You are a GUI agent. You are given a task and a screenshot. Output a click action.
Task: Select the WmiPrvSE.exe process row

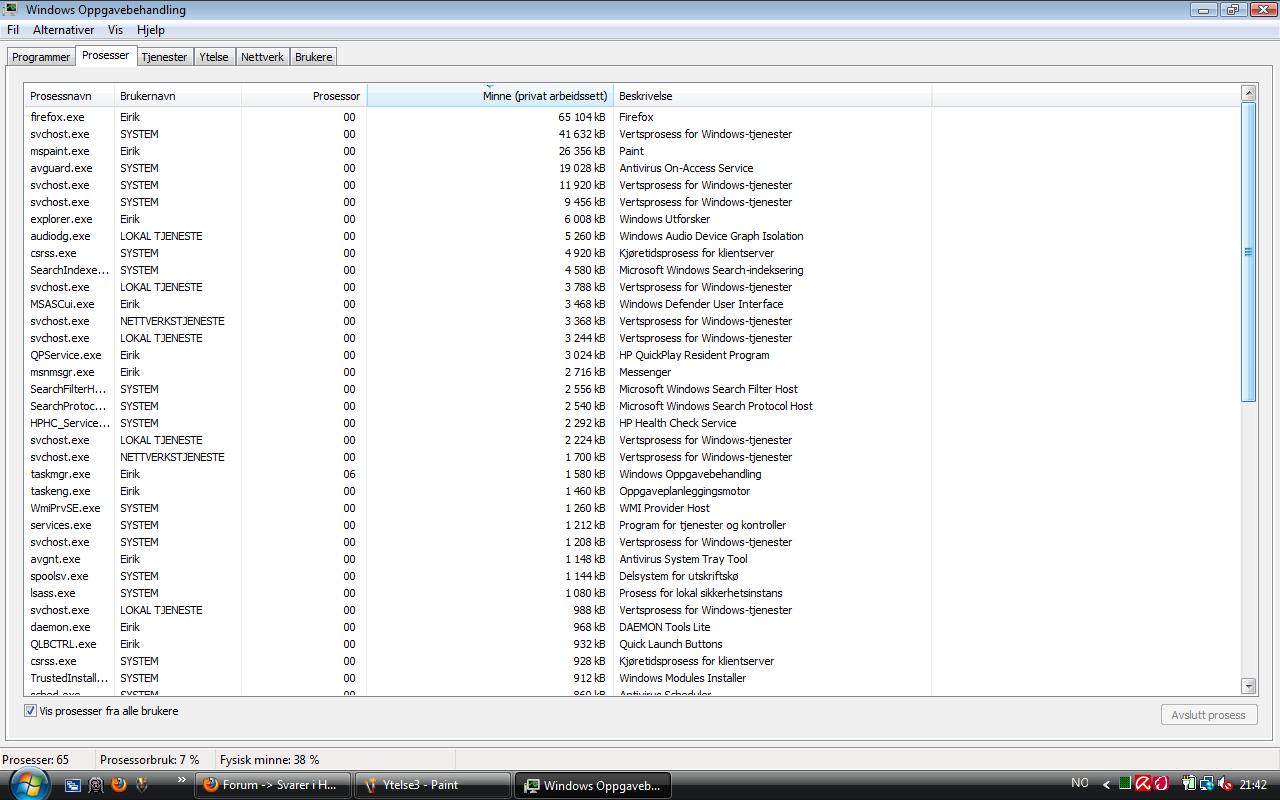click(x=632, y=508)
